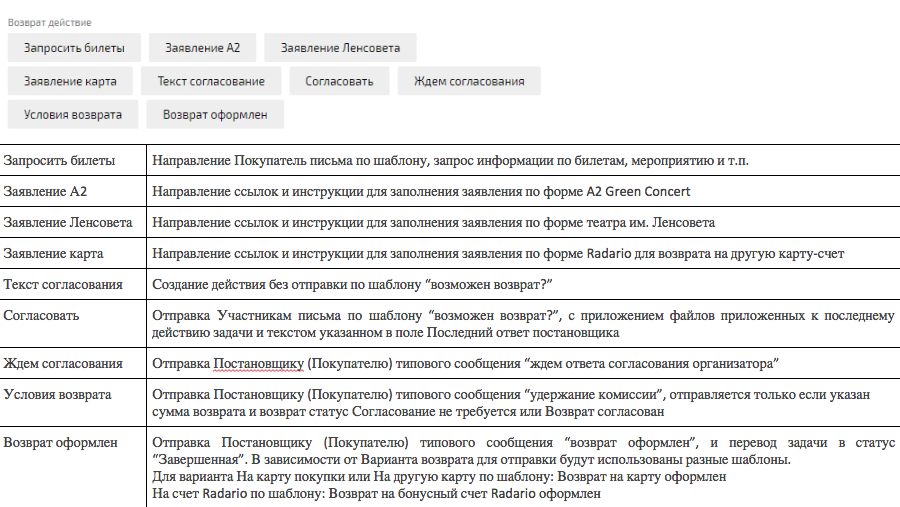Click the Условия возврата button
This screenshot has width=900, height=507.
pyautogui.click(x=73, y=114)
